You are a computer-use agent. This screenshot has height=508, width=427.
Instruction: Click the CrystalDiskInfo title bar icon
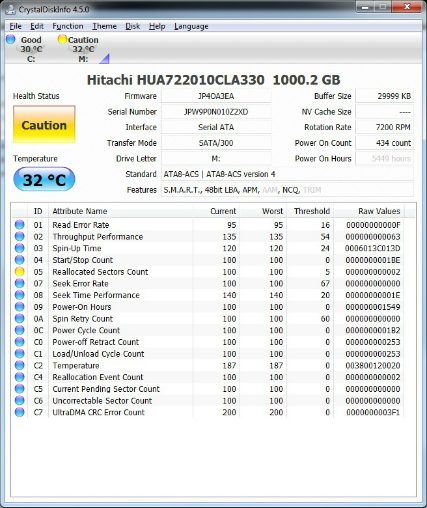[x=11, y=9]
